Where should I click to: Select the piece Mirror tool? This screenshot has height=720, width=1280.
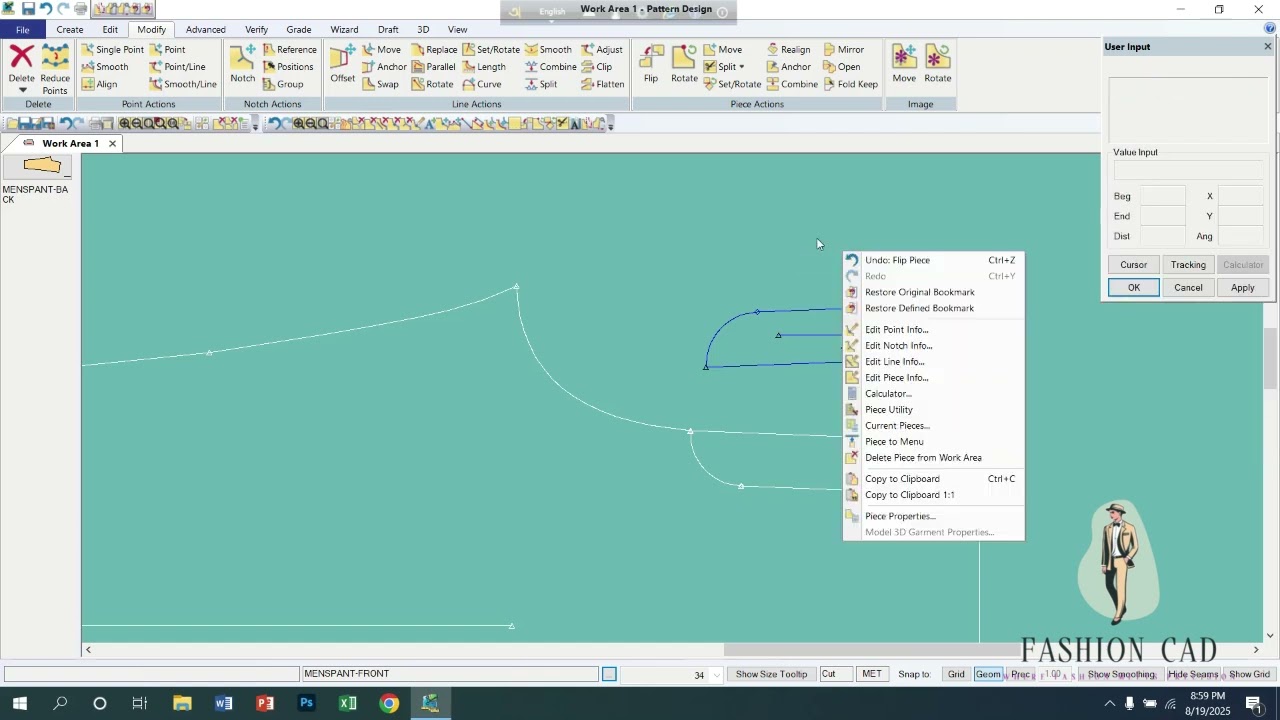(x=844, y=50)
